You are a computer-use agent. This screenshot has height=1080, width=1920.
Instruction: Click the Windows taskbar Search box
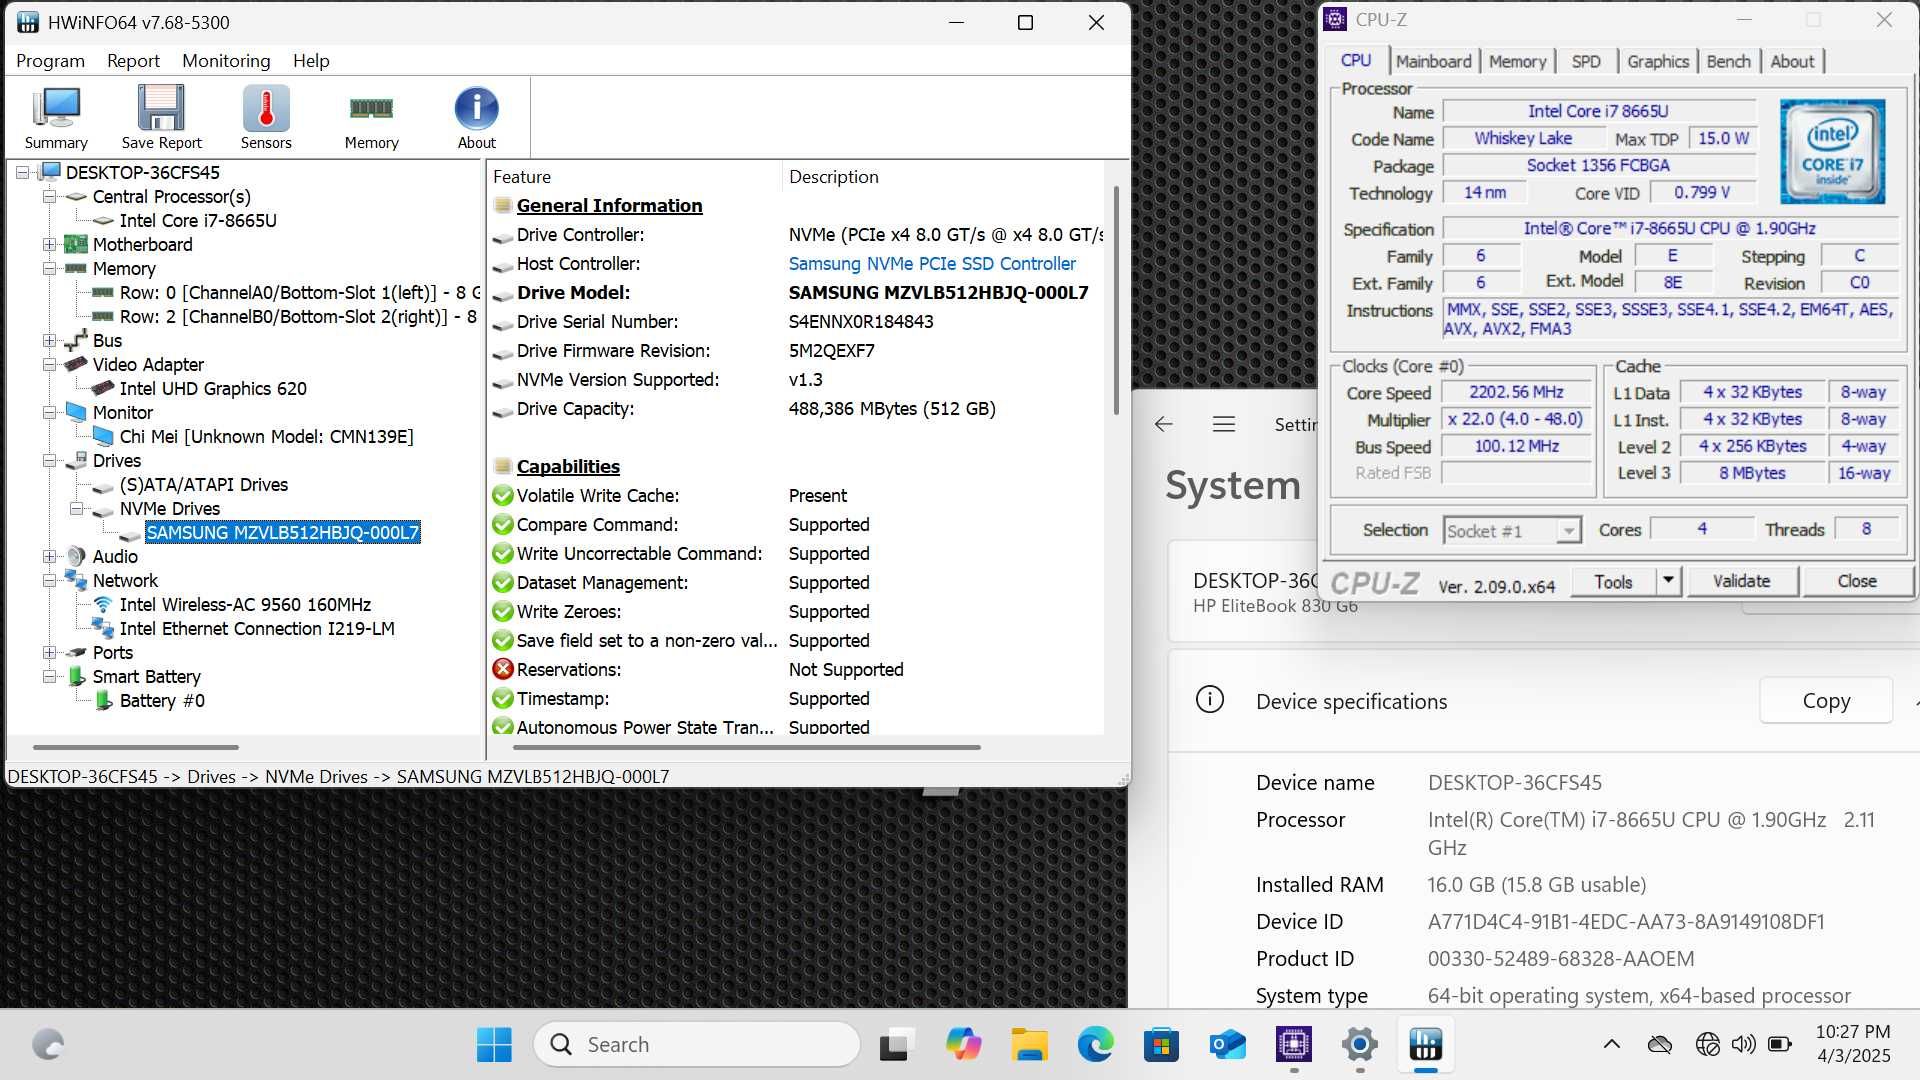pyautogui.click(x=697, y=1045)
